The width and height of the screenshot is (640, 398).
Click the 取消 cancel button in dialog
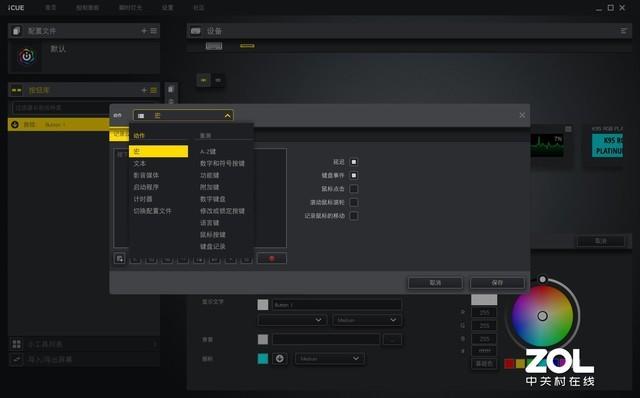click(435, 282)
